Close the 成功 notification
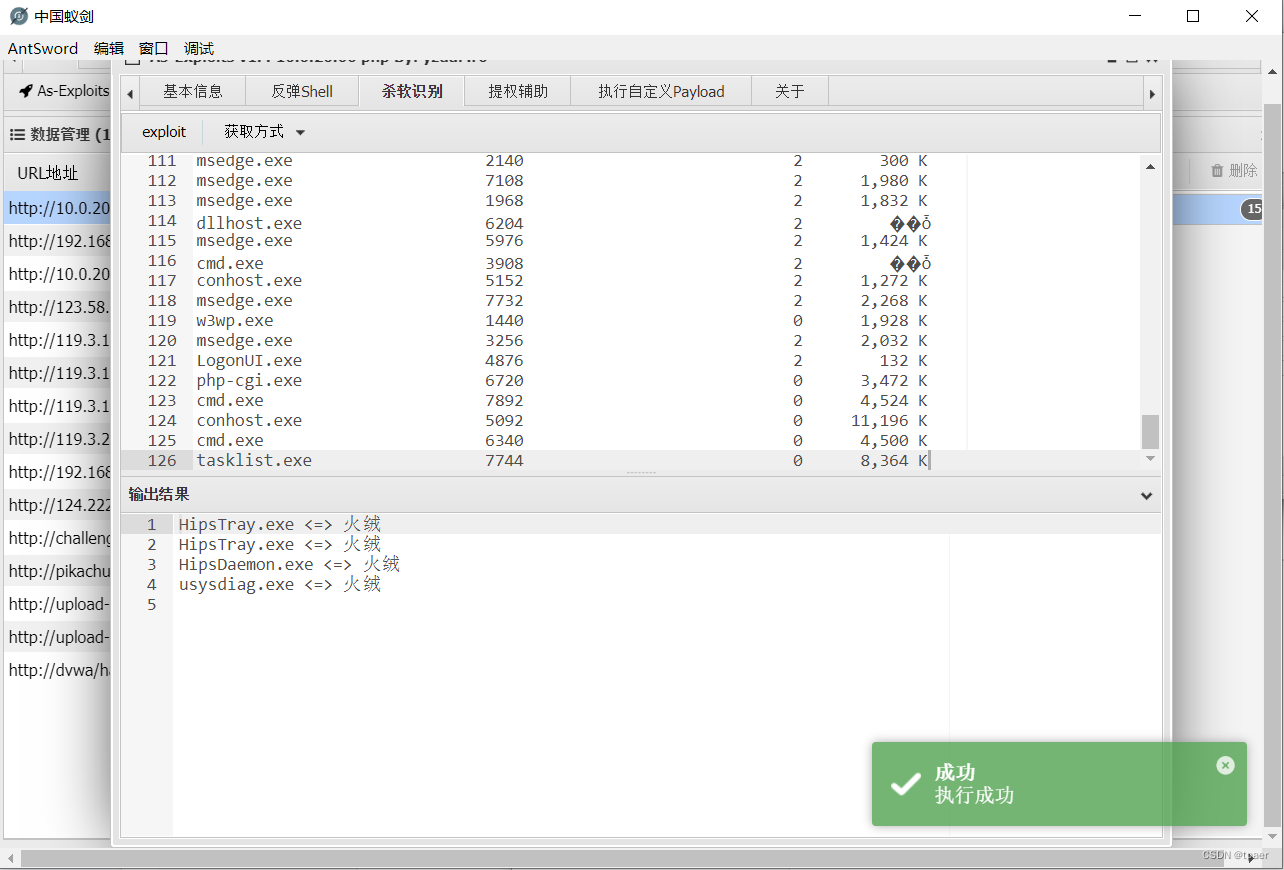 click(1225, 765)
